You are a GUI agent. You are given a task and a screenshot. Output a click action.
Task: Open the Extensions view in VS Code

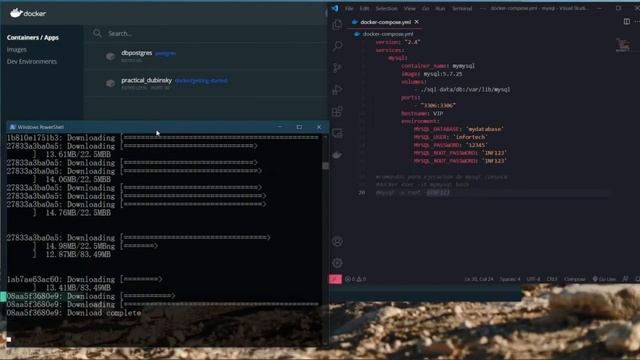click(x=337, y=111)
